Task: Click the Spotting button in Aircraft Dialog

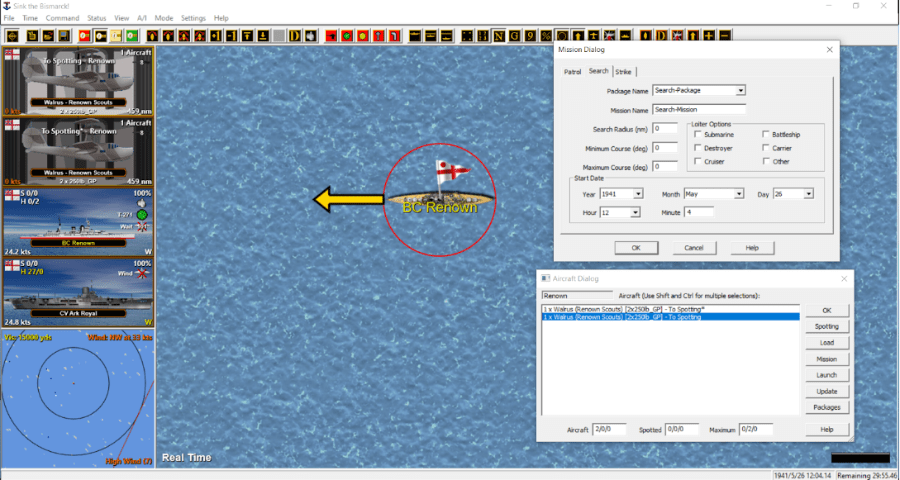Action: pos(827,327)
